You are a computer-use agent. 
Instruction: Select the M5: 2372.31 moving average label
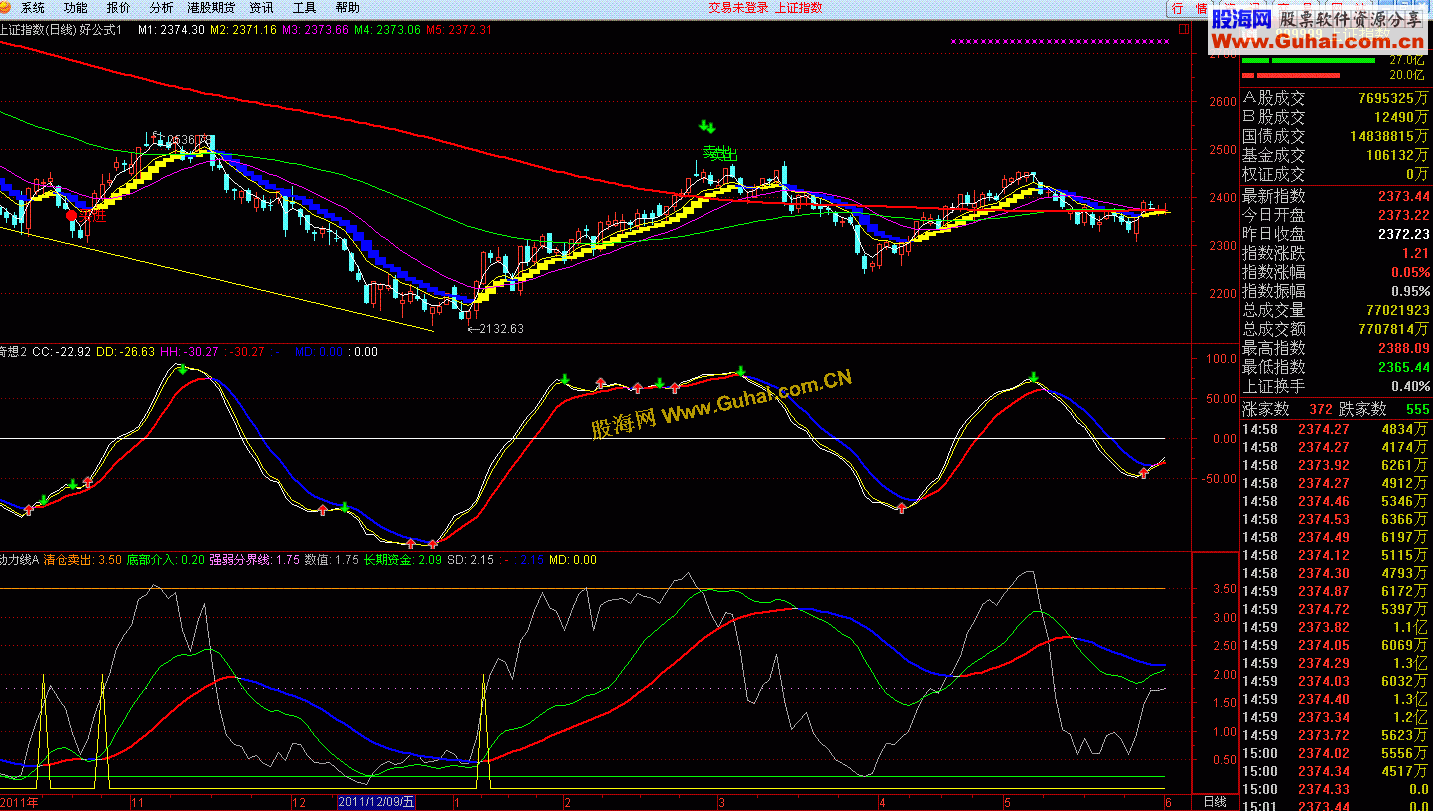point(459,30)
